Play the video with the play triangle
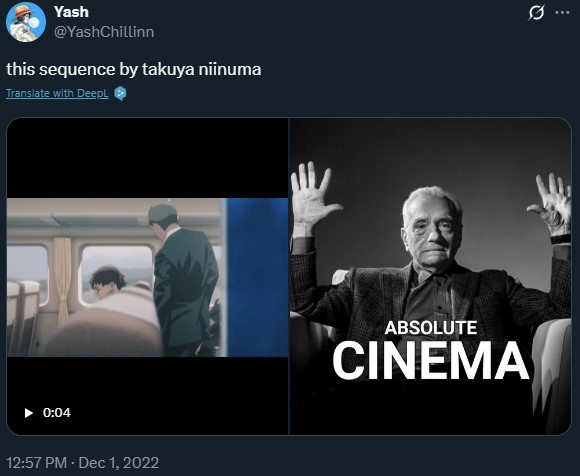 28,412
